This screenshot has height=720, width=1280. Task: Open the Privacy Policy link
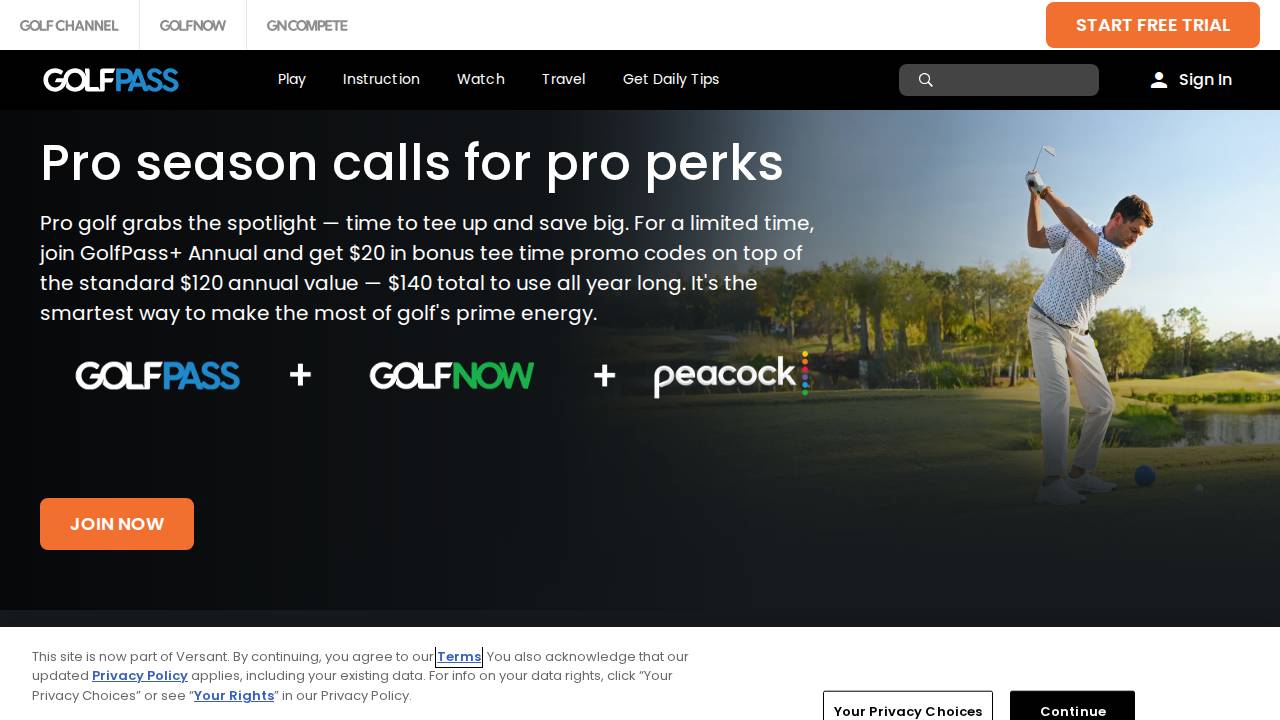point(140,676)
